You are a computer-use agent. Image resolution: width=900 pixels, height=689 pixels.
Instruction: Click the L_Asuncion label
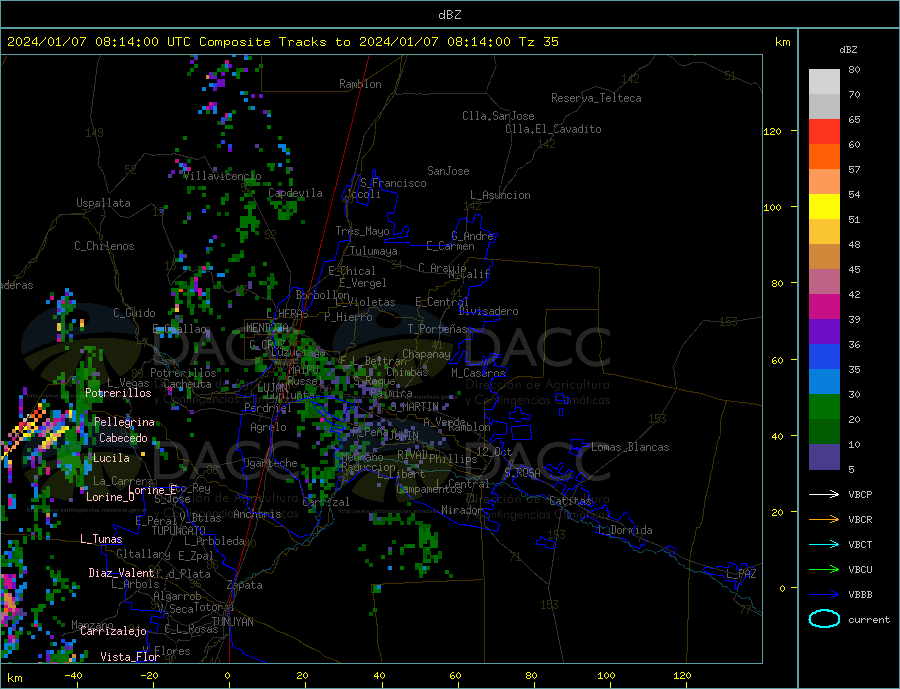click(x=501, y=195)
